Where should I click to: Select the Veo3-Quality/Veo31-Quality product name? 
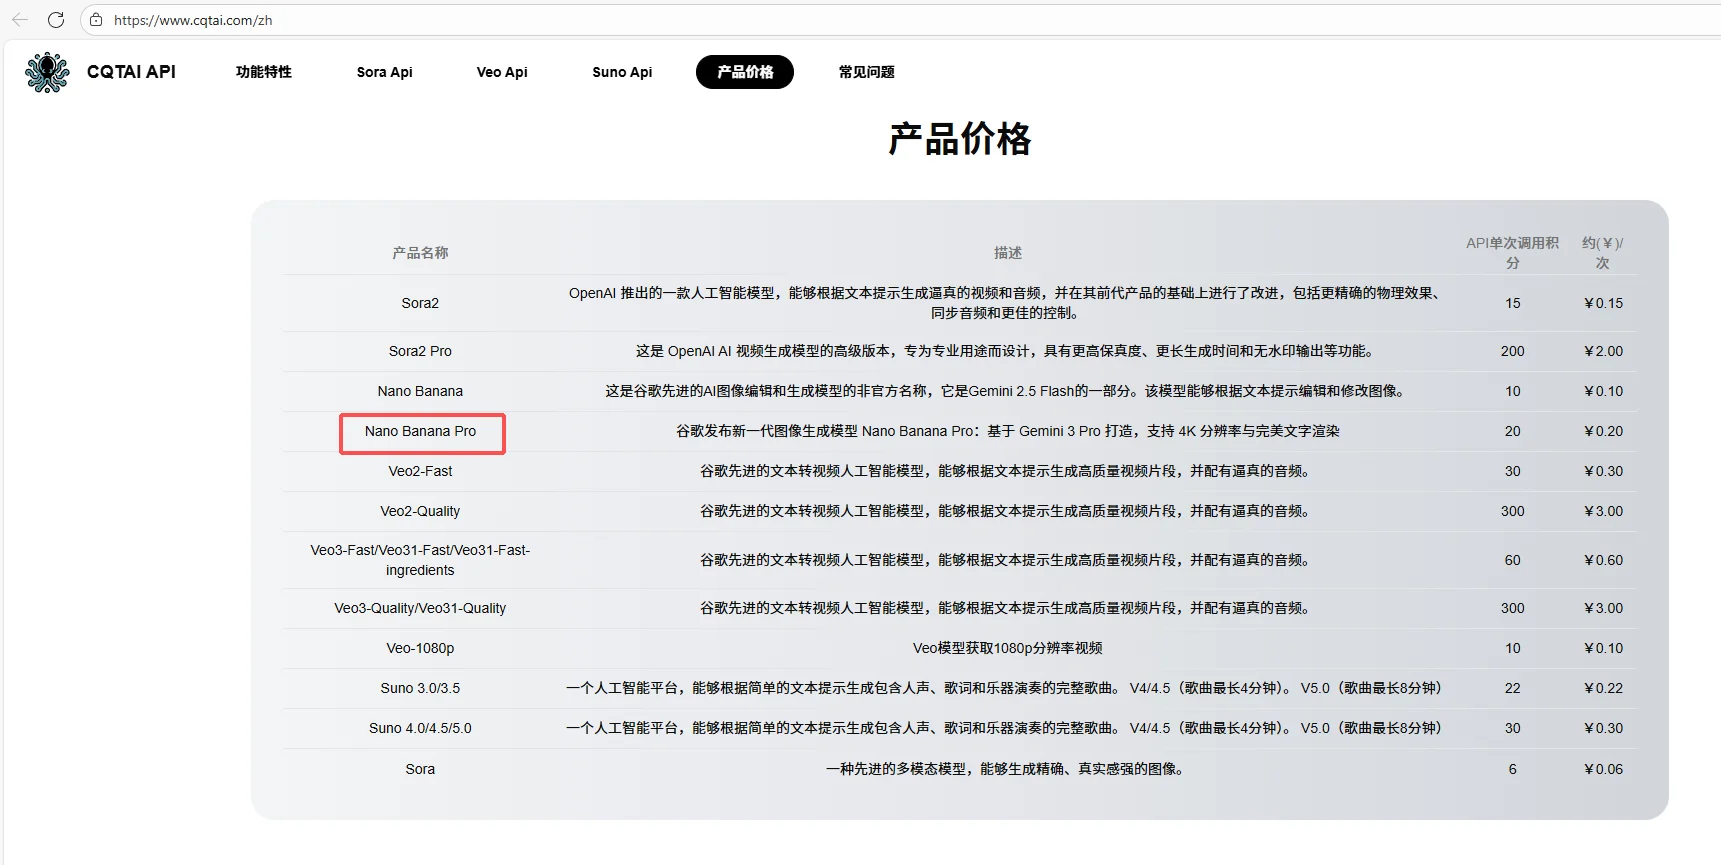click(x=420, y=608)
